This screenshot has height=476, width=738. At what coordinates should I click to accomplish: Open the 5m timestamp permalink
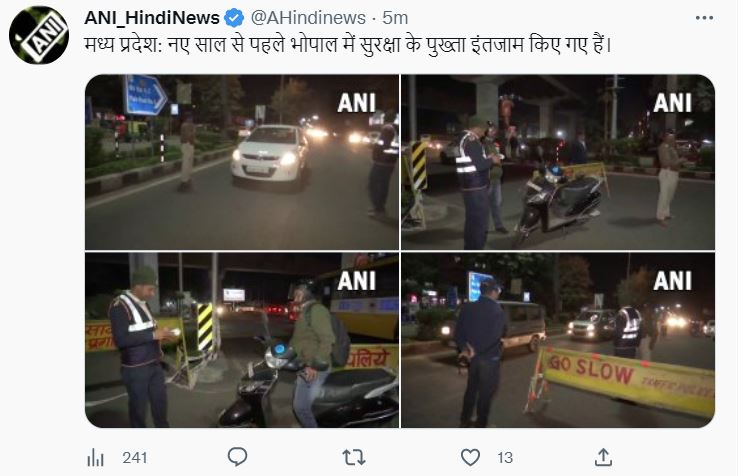point(394,18)
